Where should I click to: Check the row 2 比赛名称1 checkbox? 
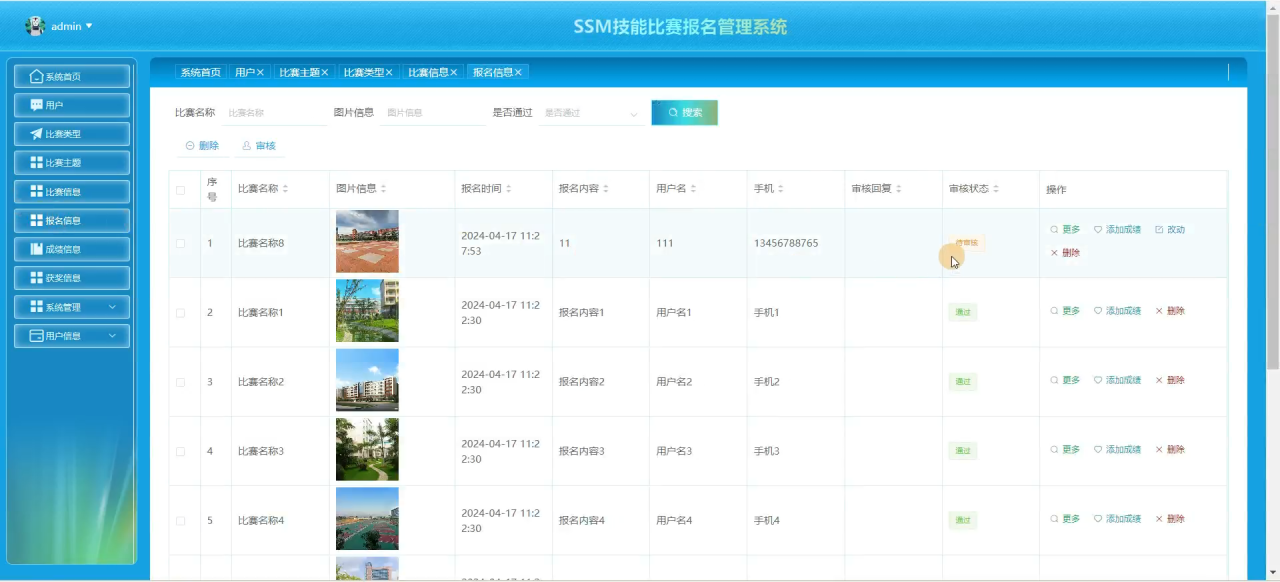pyautogui.click(x=181, y=313)
